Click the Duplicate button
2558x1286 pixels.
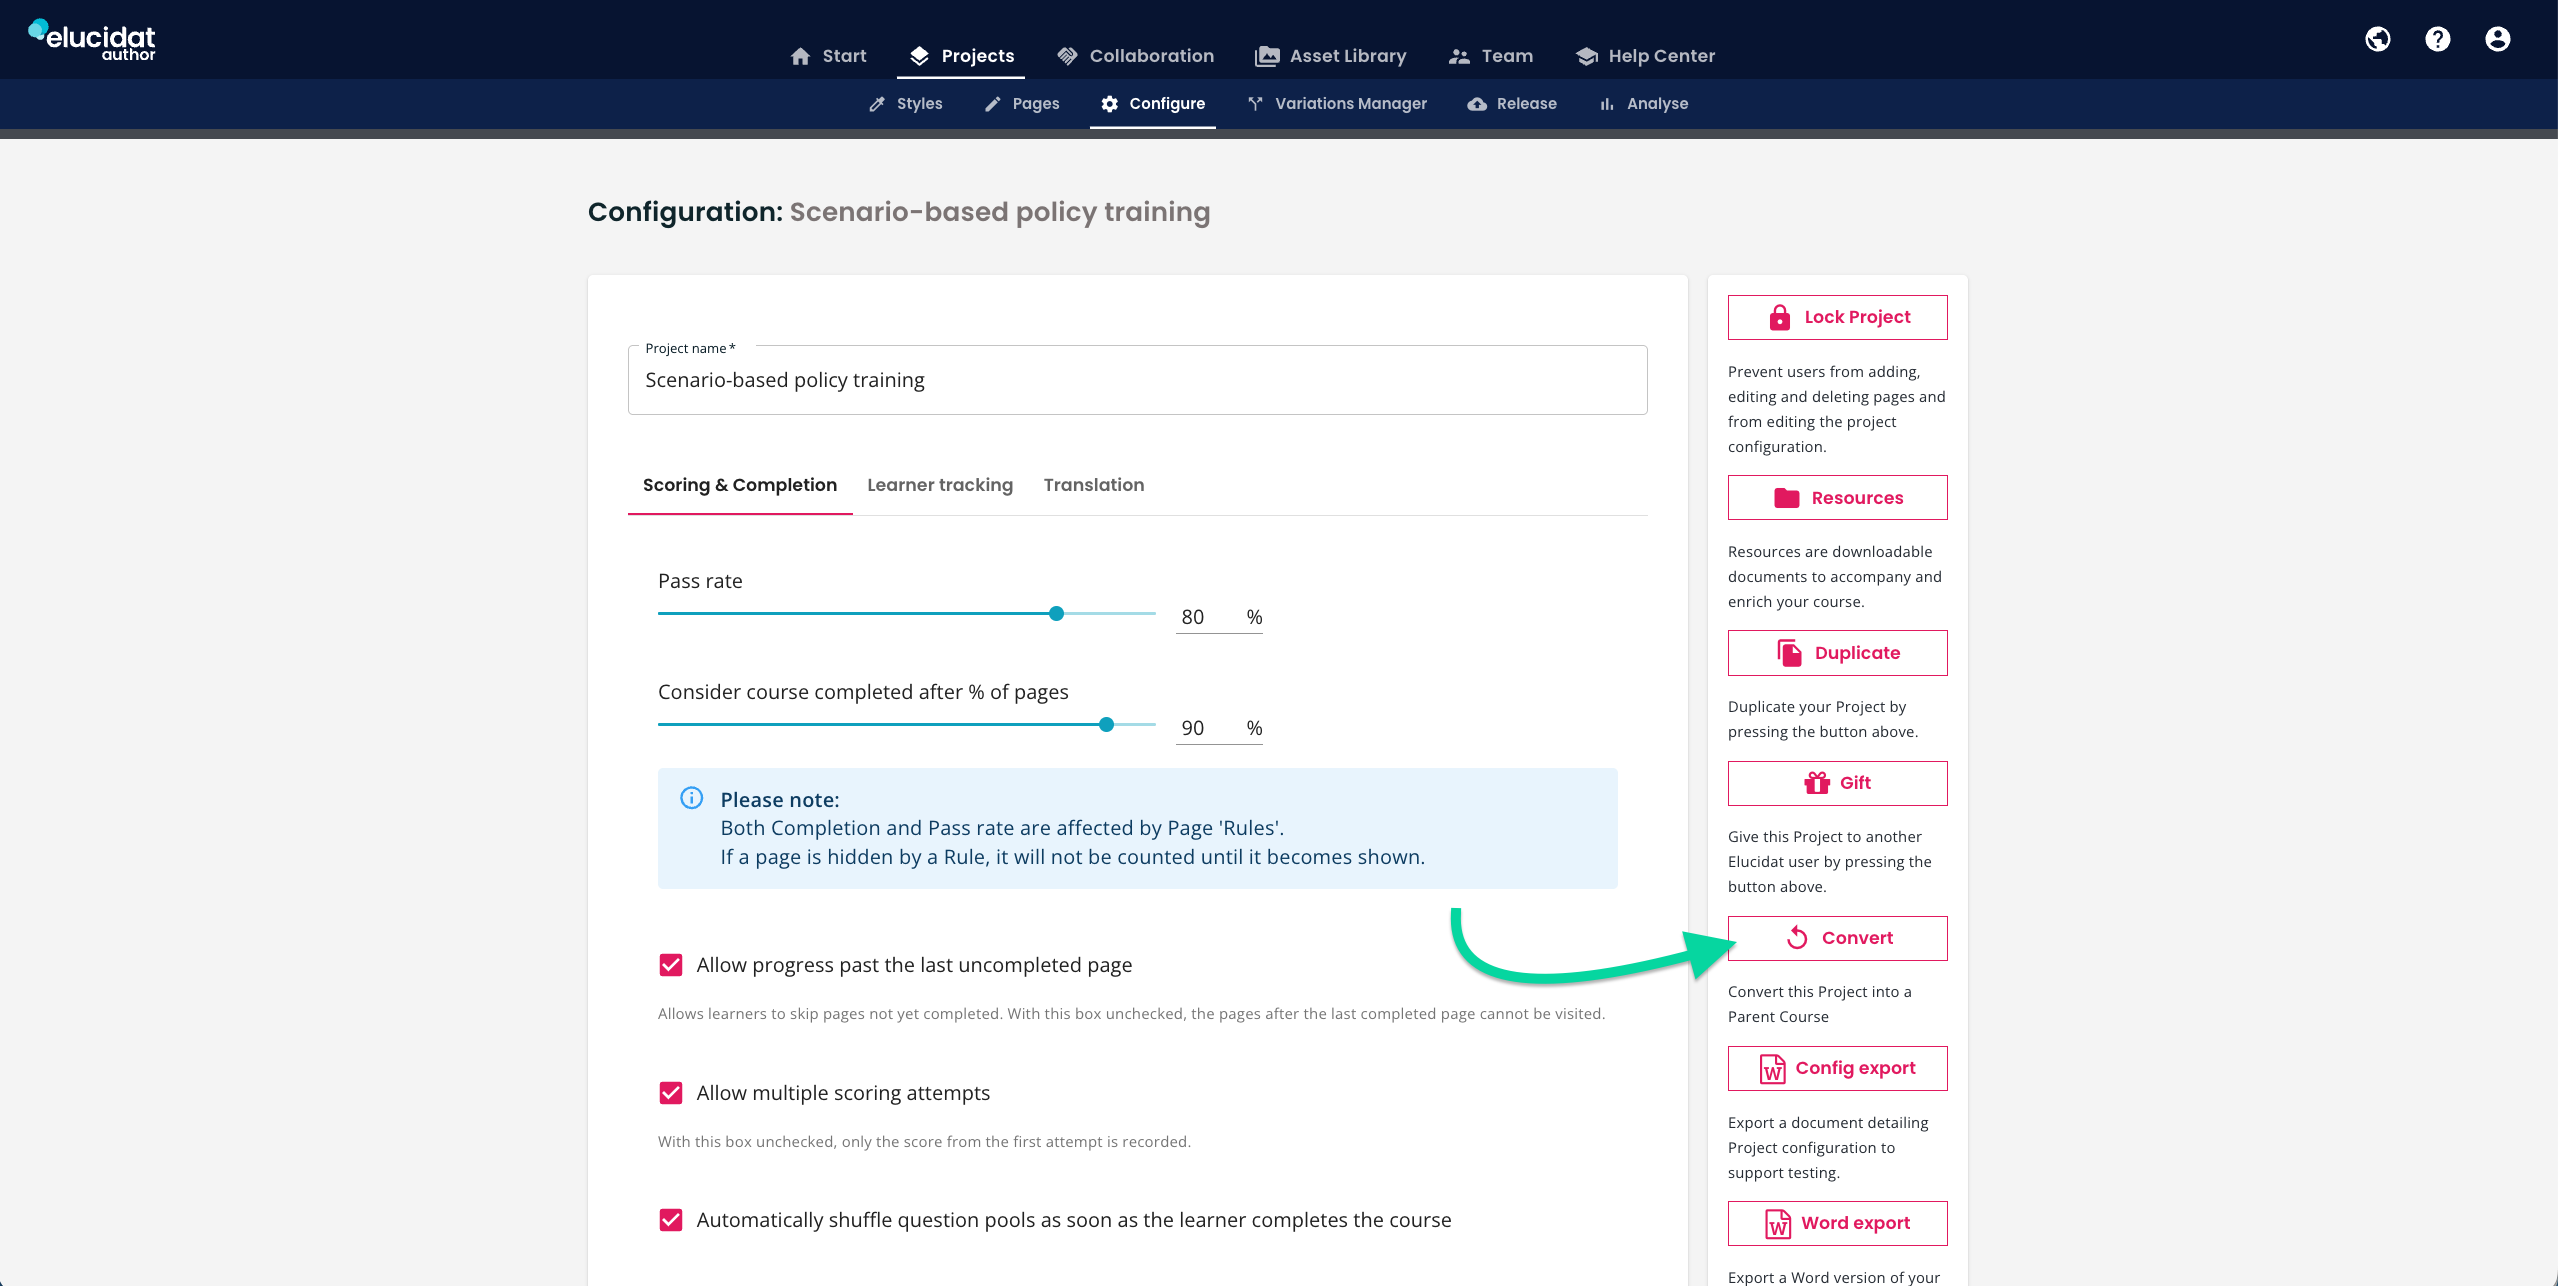(x=1837, y=653)
